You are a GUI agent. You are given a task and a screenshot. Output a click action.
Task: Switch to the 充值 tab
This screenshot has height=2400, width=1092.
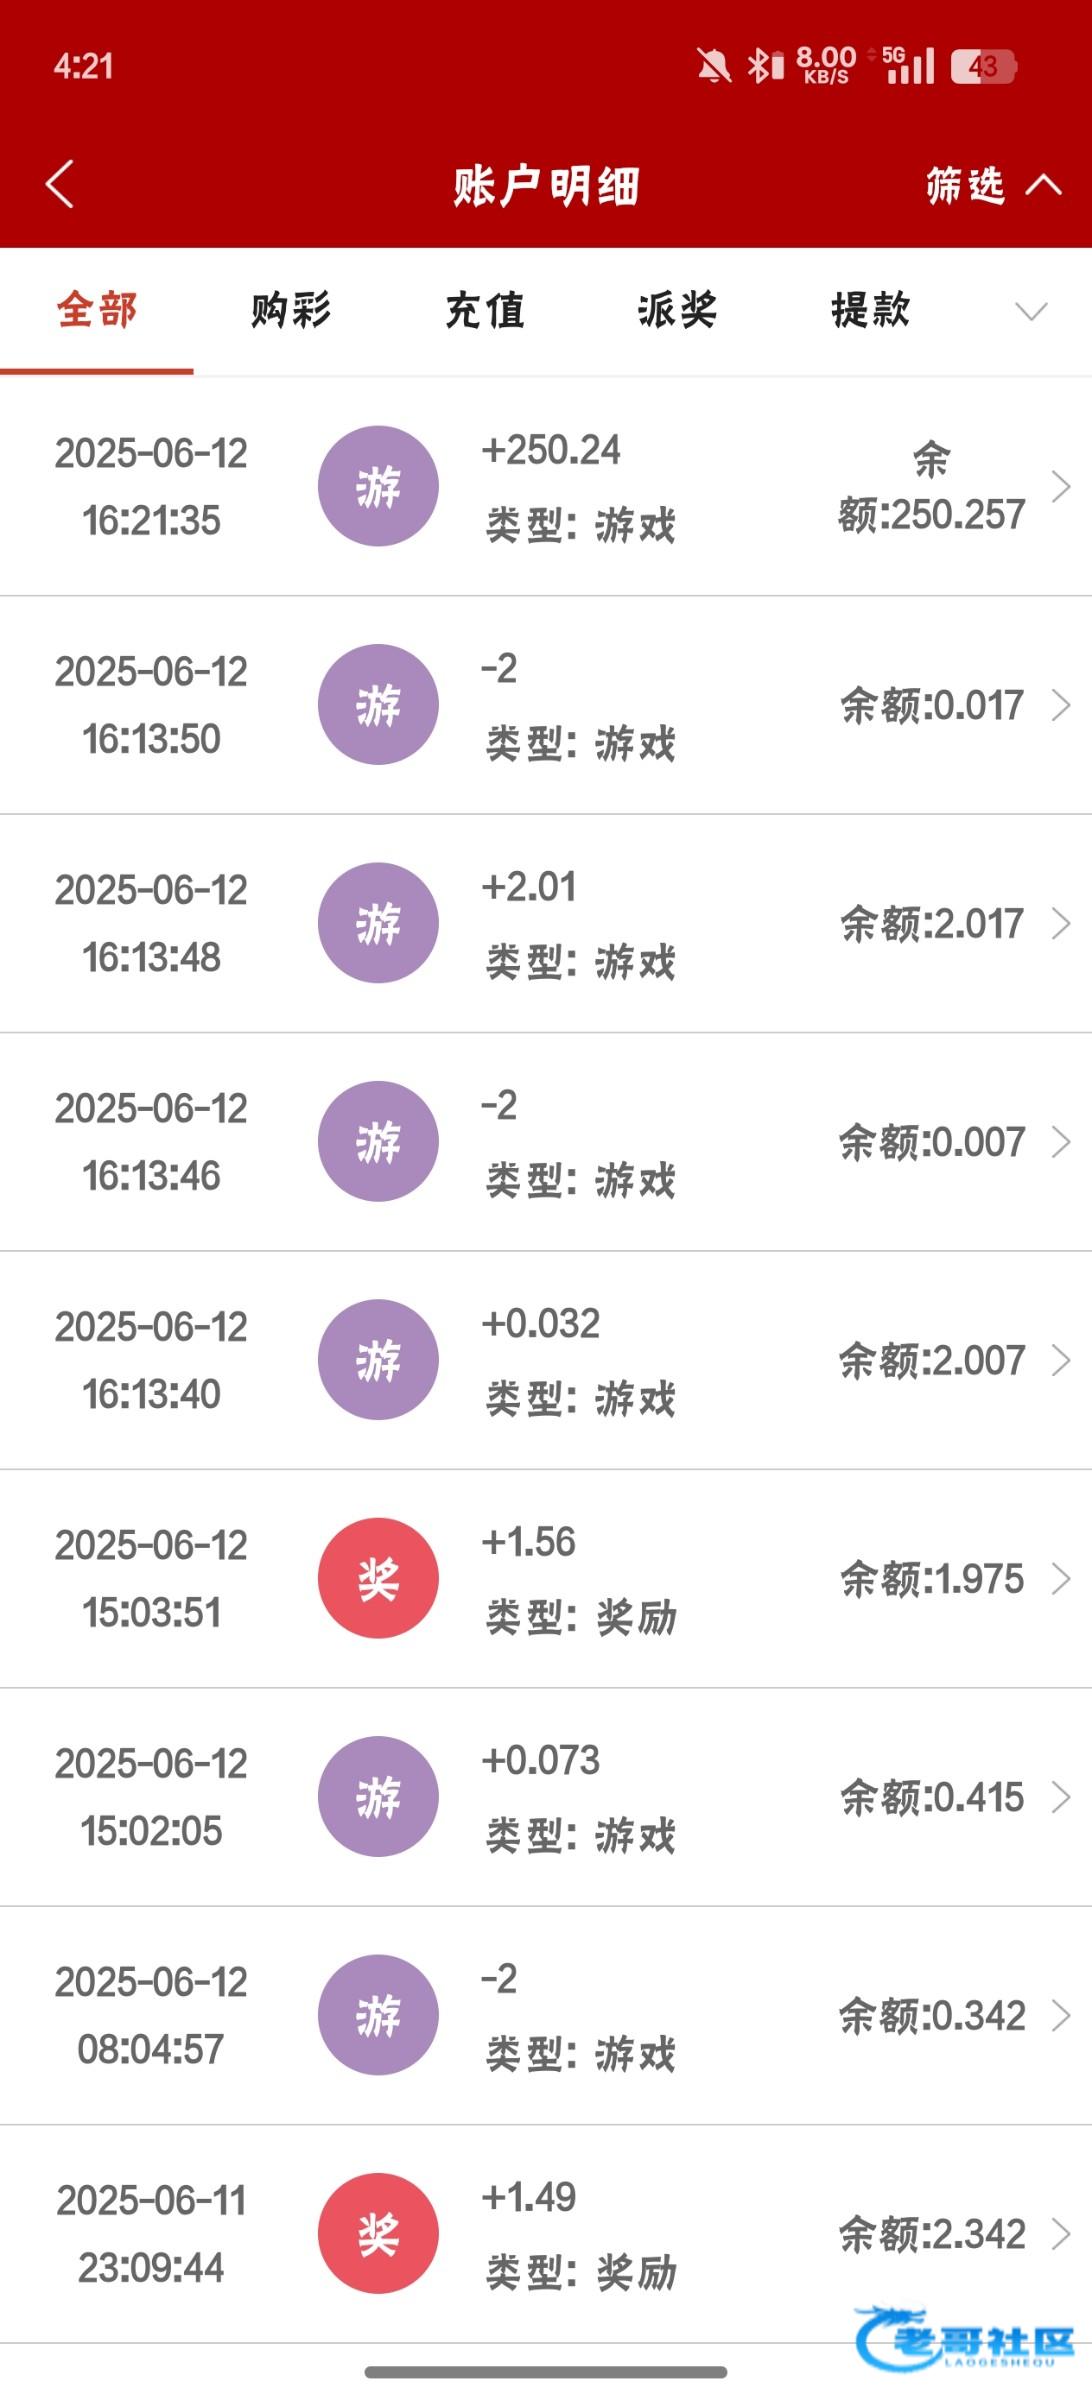pos(485,311)
